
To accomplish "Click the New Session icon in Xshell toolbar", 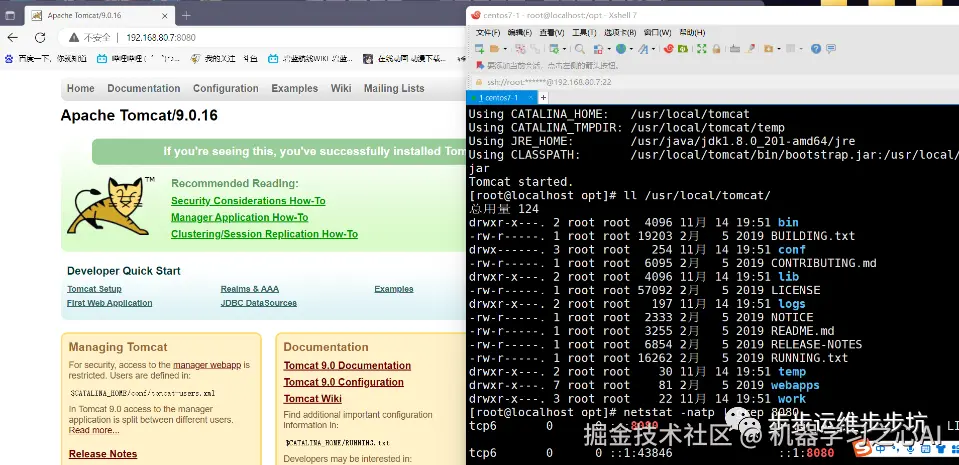I will [x=480, y=49].
